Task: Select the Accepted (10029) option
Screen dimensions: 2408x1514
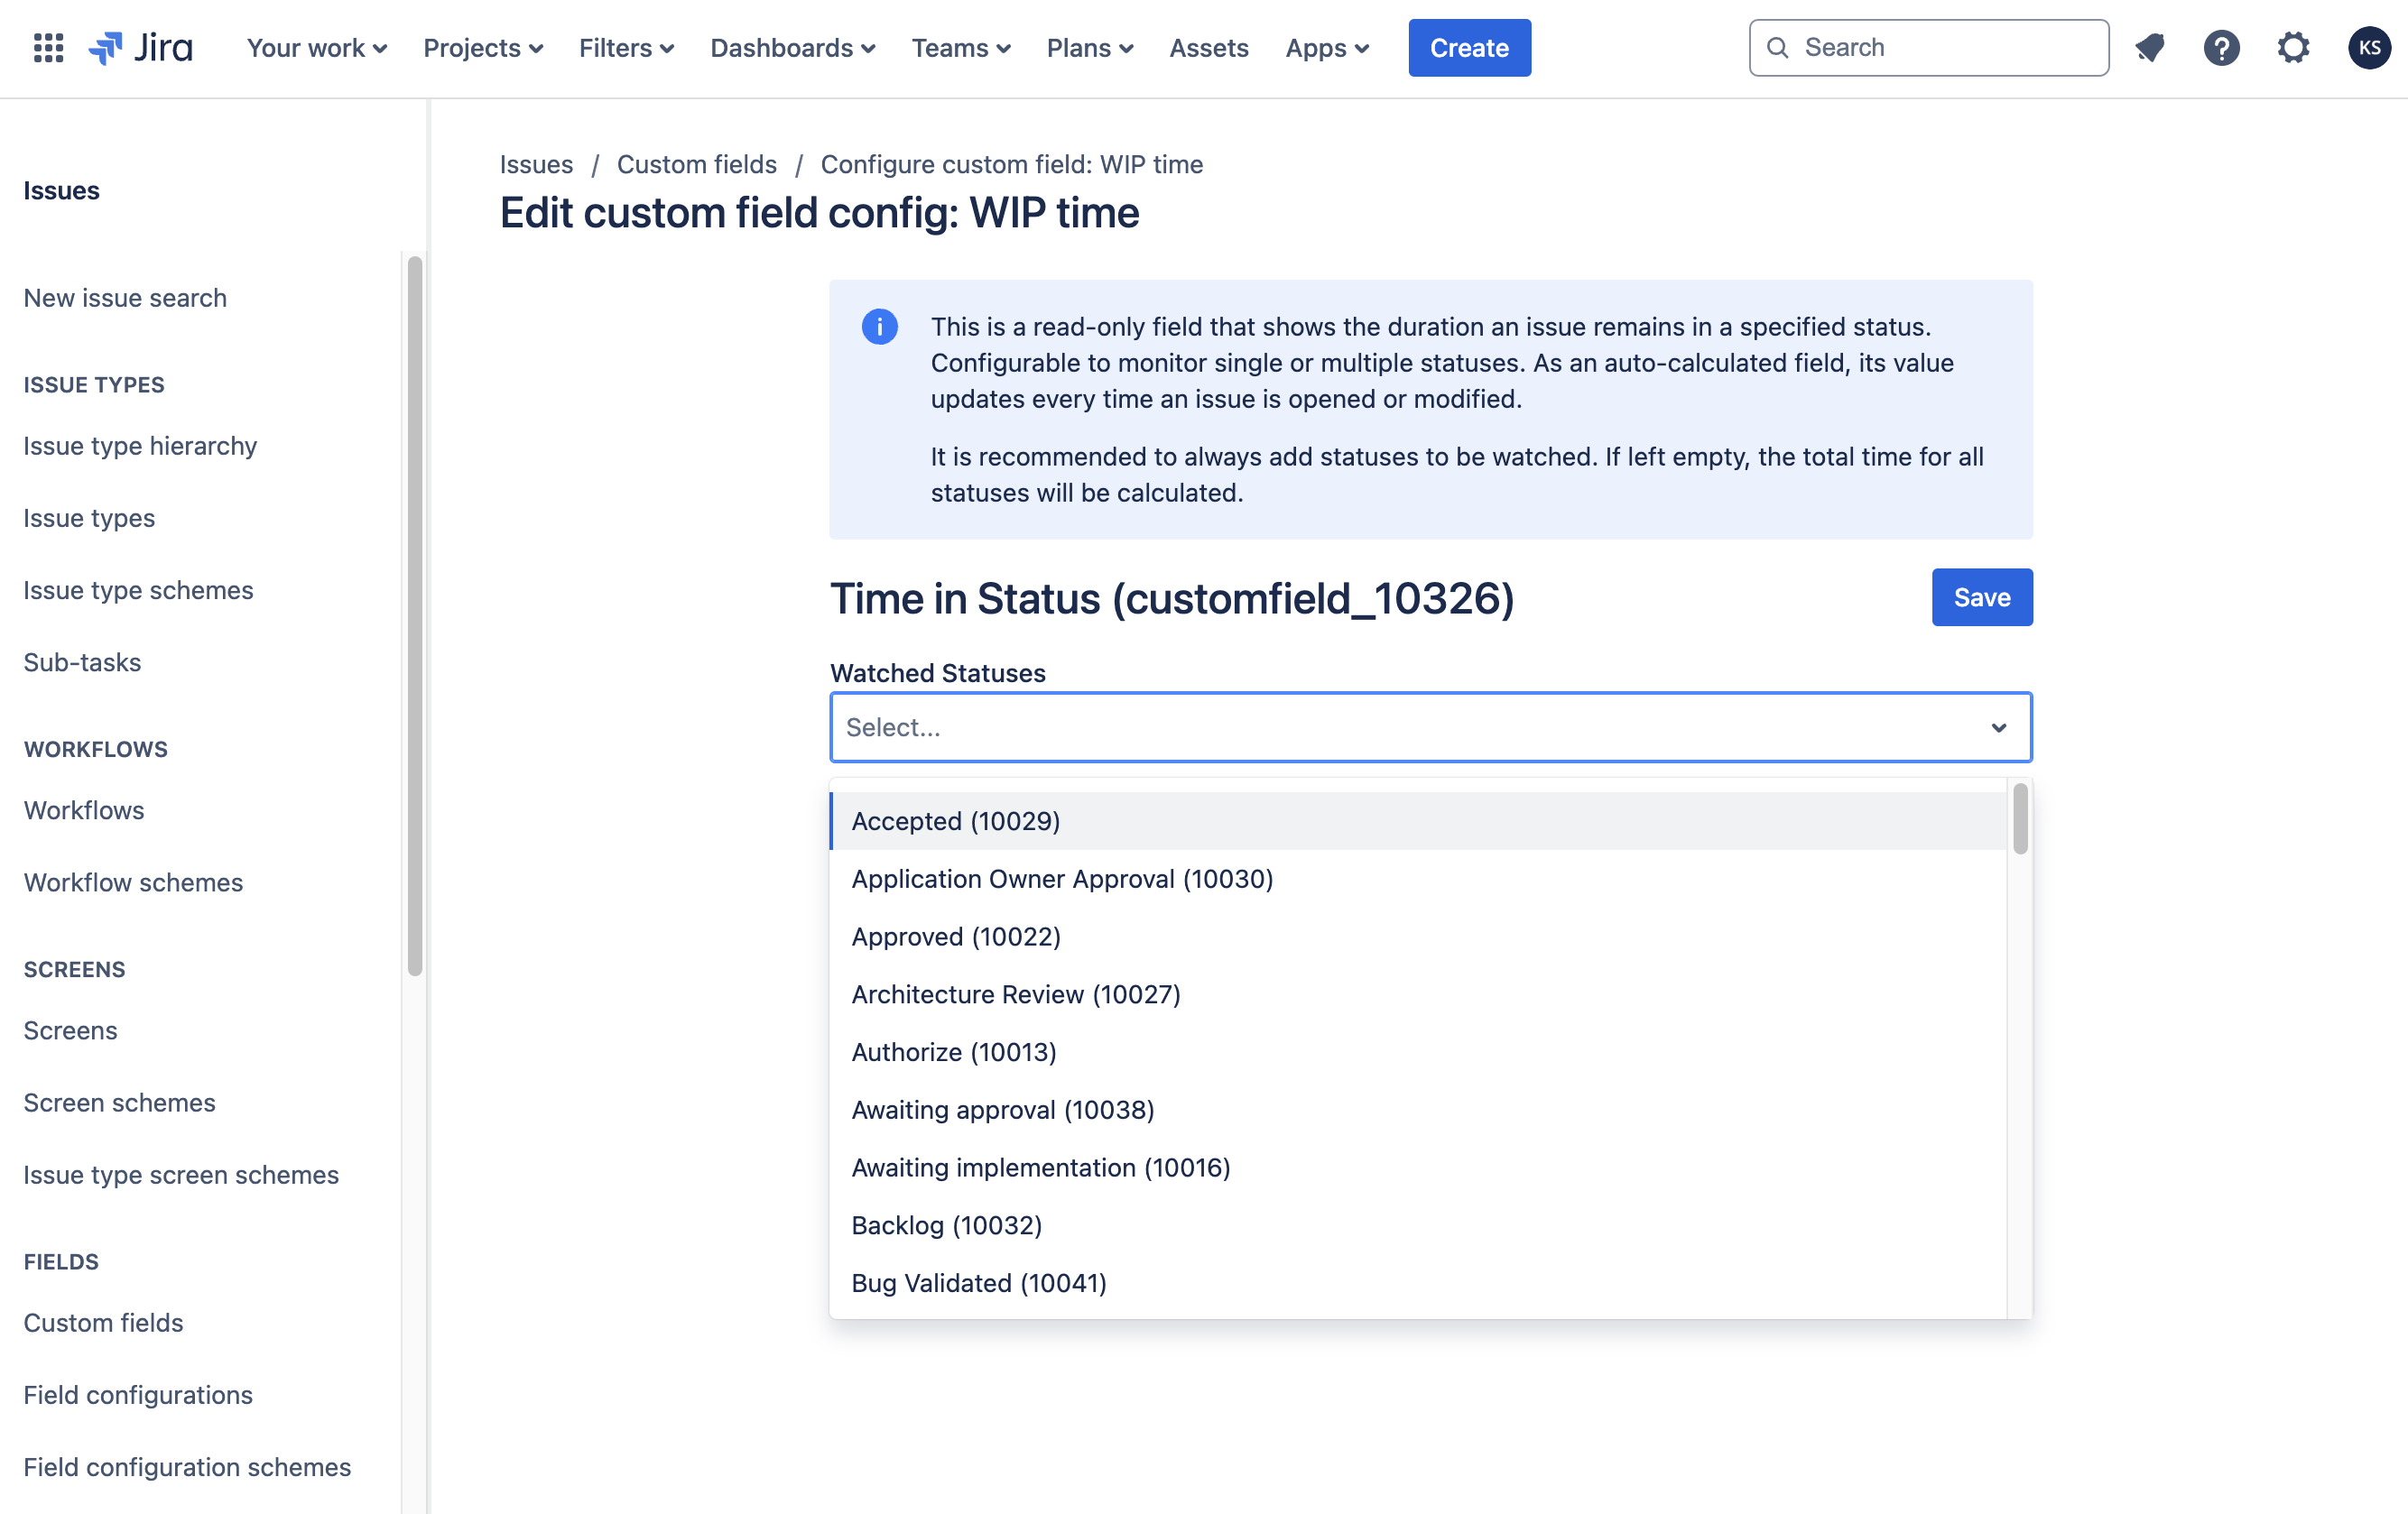Action: [x=955, y=821]
